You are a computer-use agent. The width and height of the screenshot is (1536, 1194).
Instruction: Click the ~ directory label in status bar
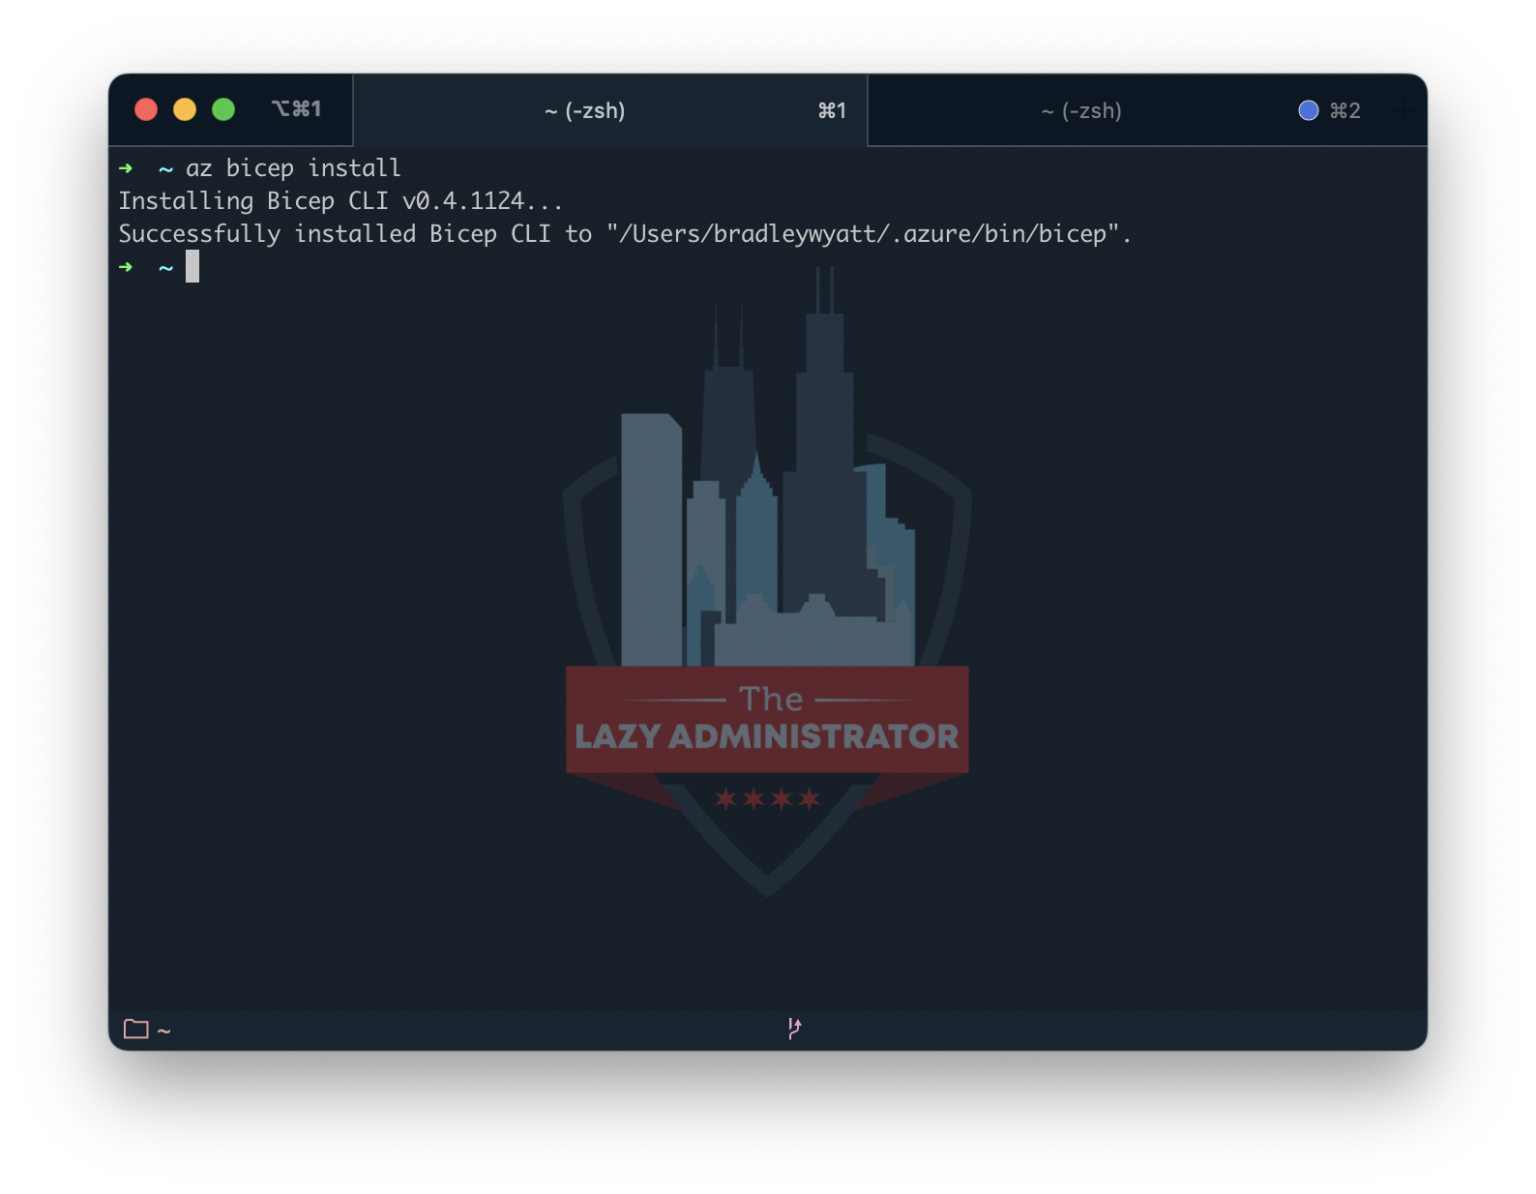pyautogui.click(x=164, y=1031)
